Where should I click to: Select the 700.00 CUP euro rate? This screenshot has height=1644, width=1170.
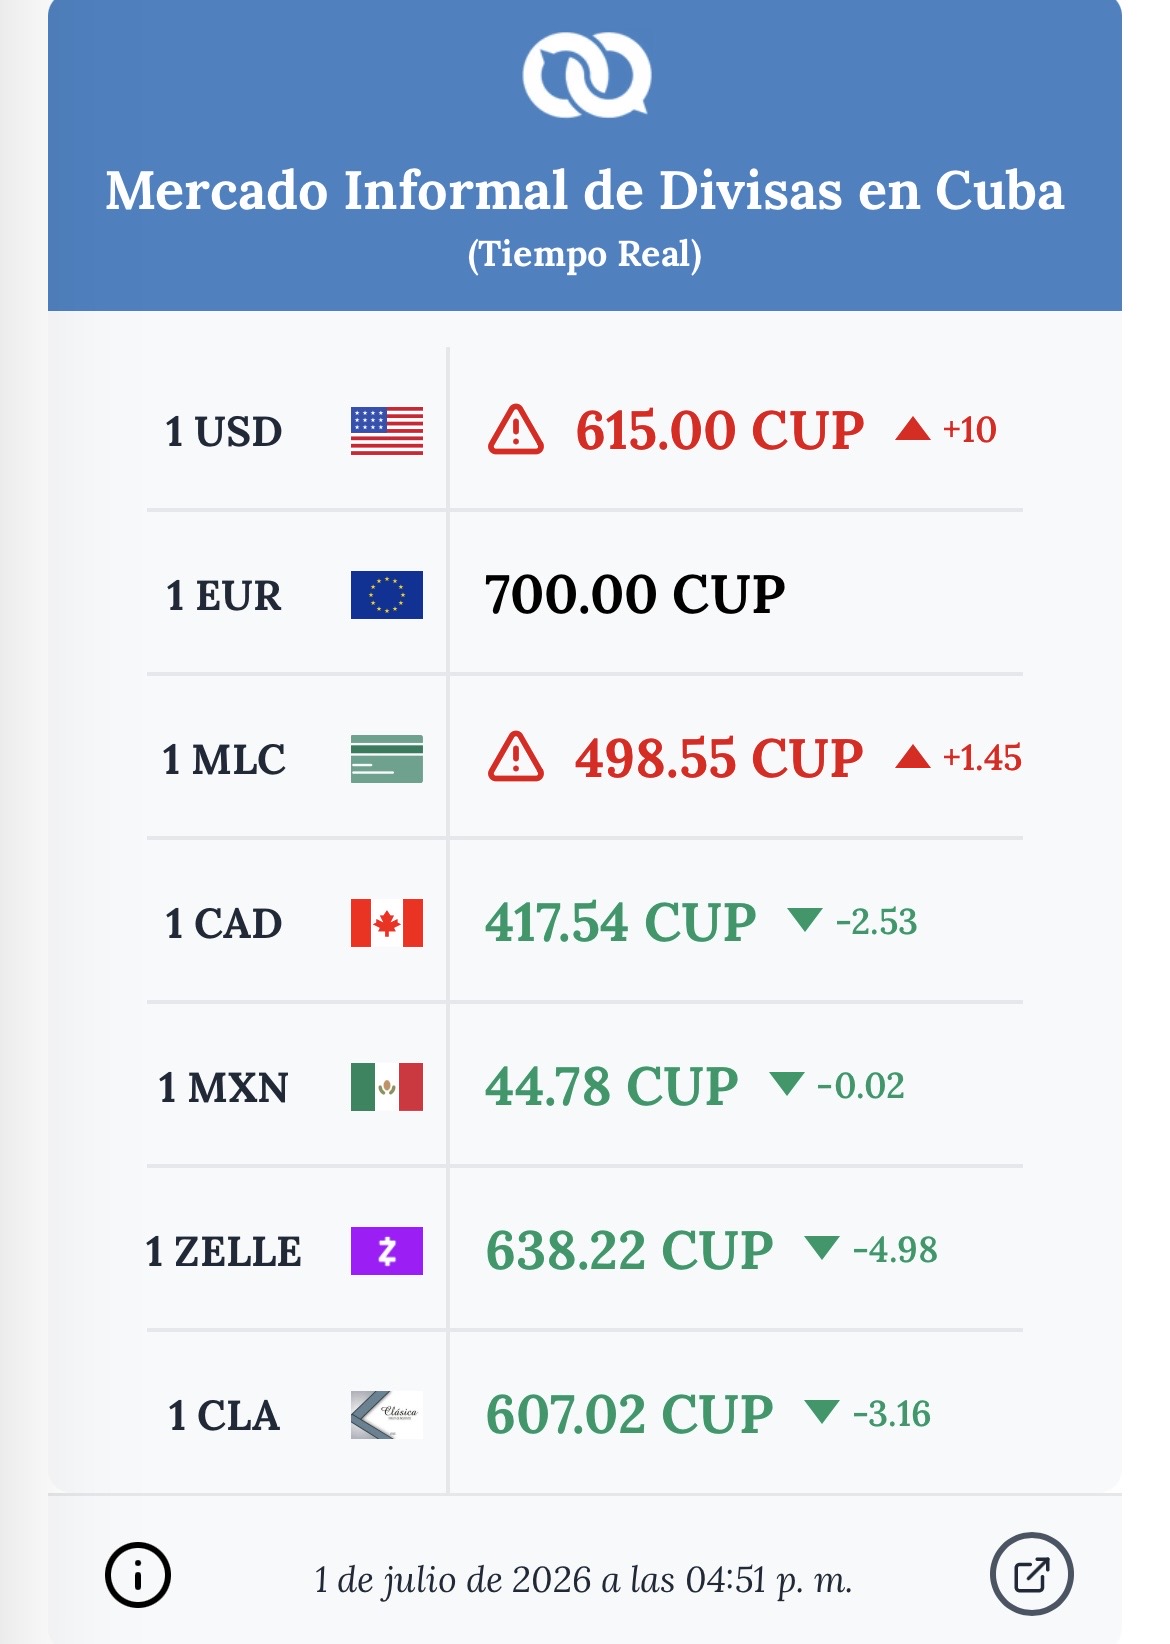pyautogui.click(x=635, y=595)
